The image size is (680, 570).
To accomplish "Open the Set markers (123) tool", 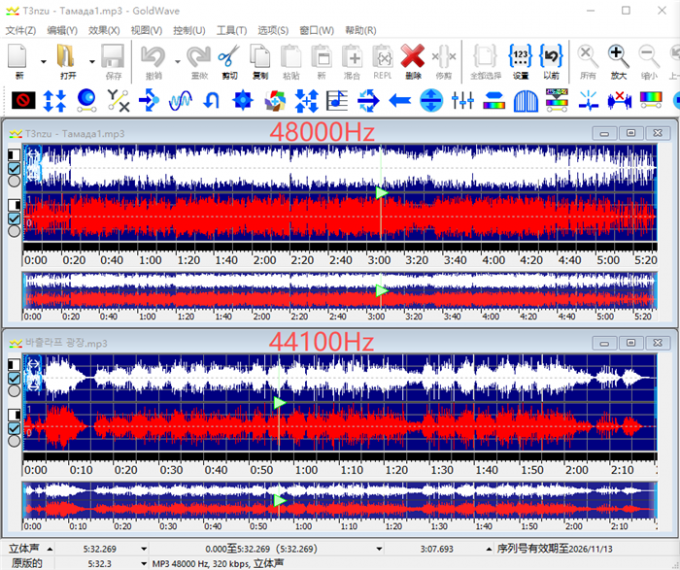I will [x=520, y=58].
